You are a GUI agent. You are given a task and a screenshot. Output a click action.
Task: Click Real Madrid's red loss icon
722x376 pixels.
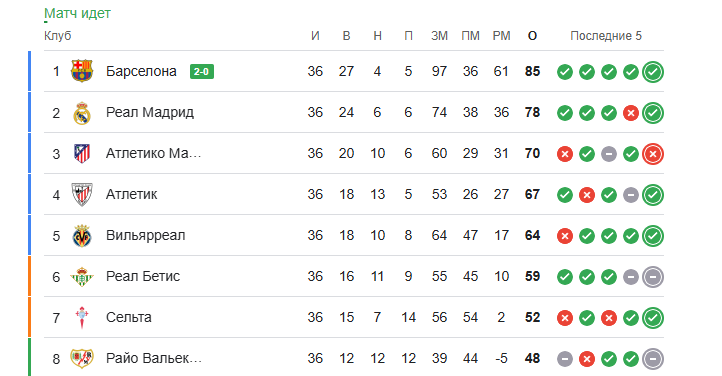(631, 113)
